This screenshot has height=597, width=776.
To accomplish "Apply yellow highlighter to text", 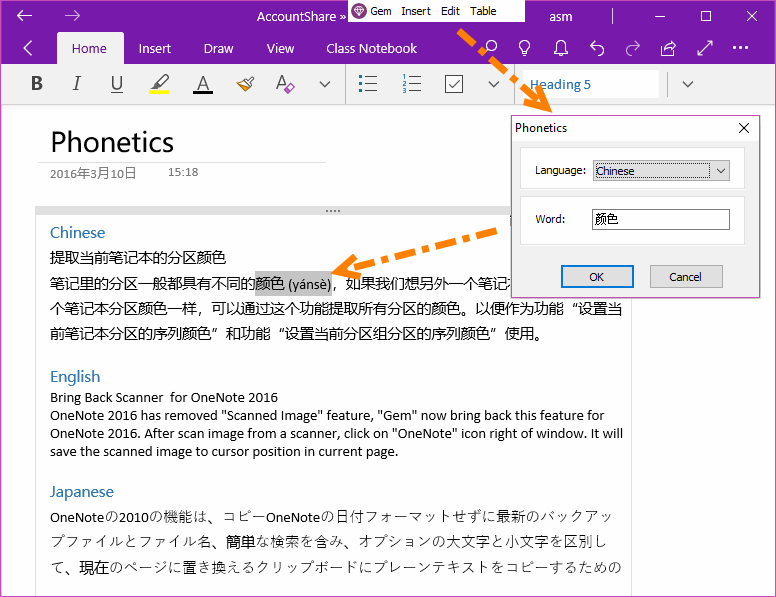I will pos(159,84).
